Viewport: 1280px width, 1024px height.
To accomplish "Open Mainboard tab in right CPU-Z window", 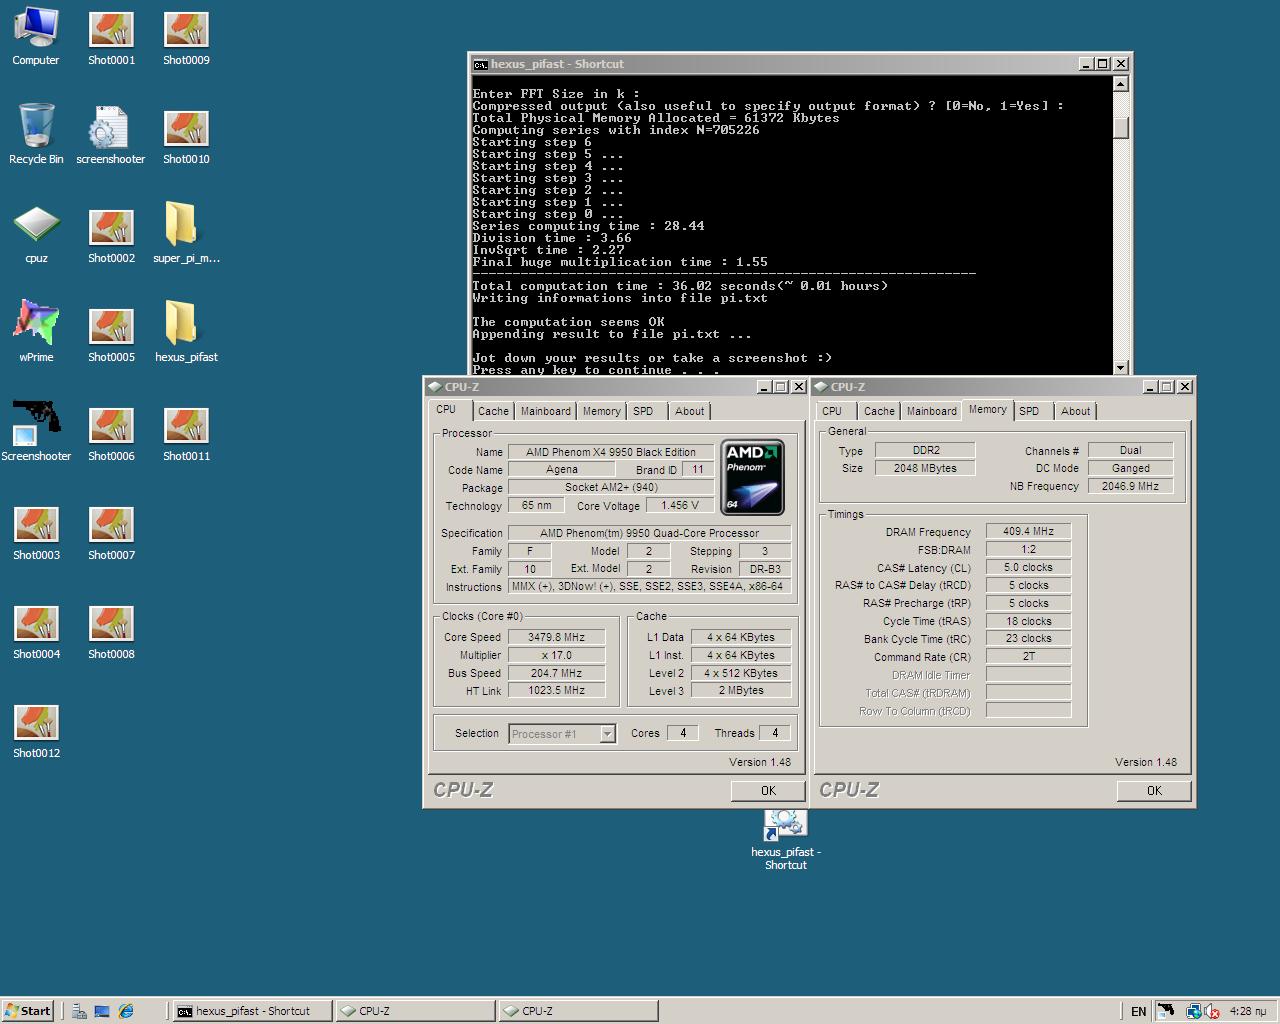I will point(932,411).
